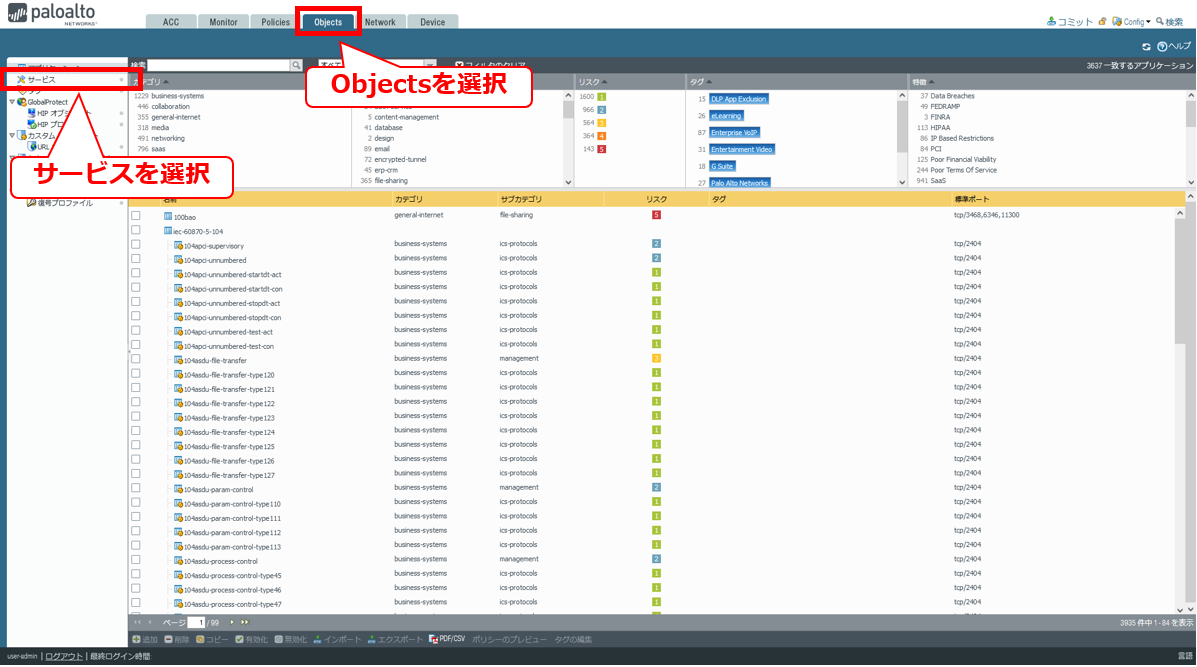Click the 100bao application icon
The height and width of the screenshot is (667, 1197).
tap(168, 217)
